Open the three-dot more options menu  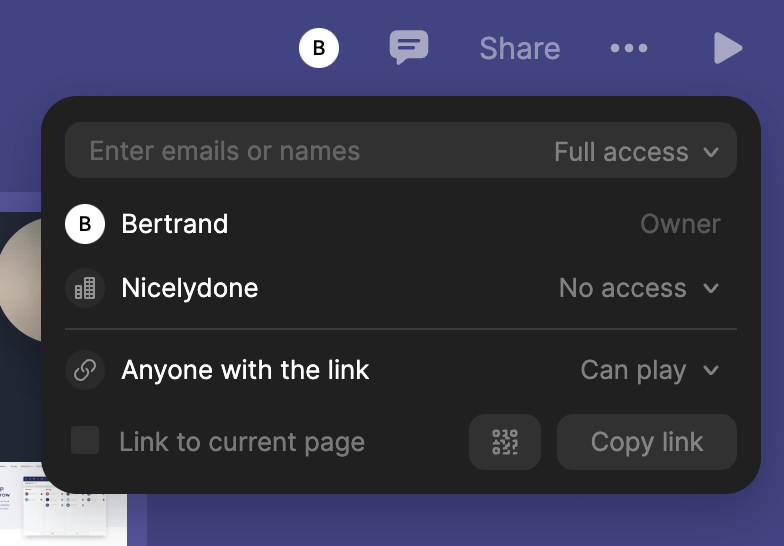(629, 48)
